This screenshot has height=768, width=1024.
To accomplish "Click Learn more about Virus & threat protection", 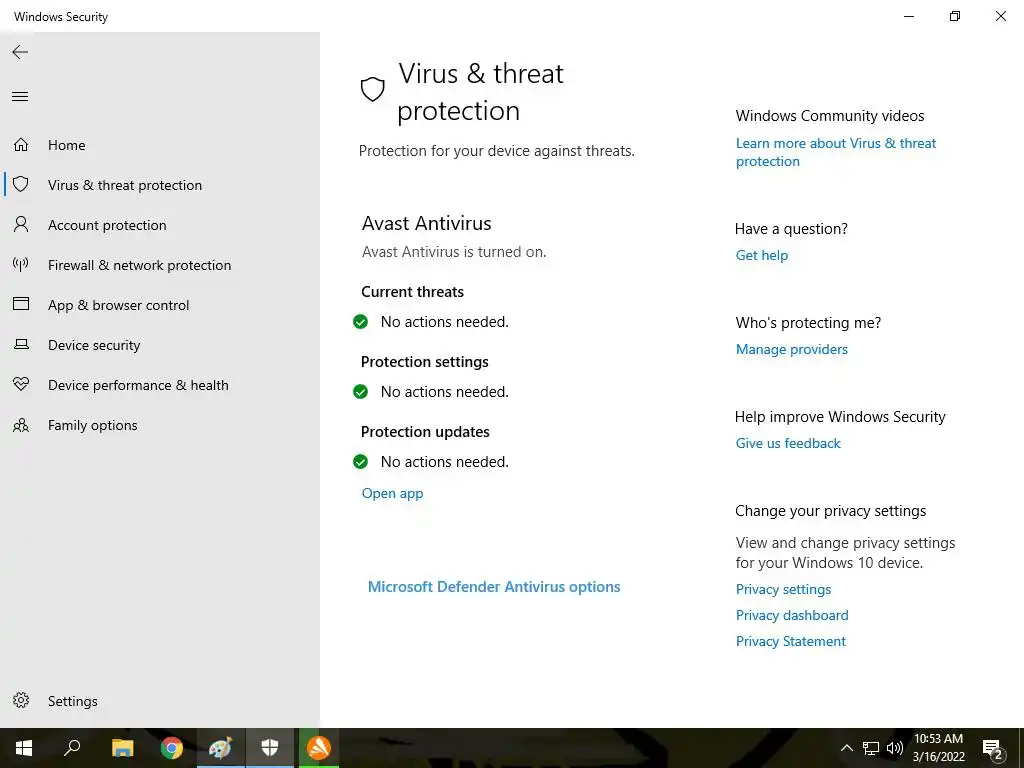I will 835,152.
